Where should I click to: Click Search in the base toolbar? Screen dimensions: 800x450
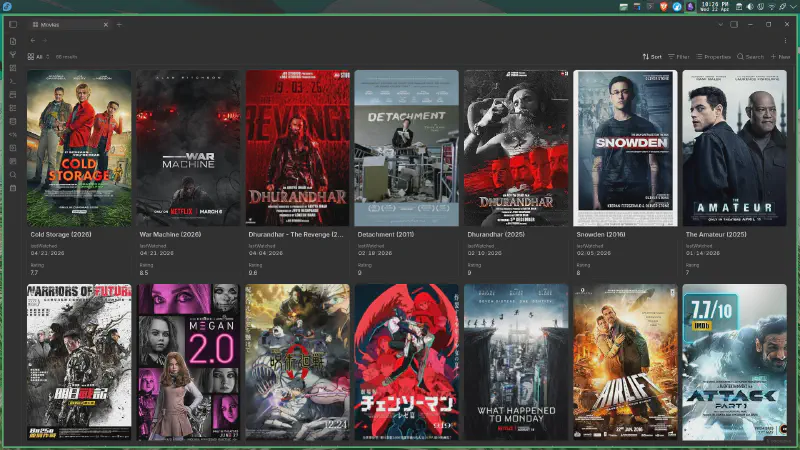click(750, 57)
